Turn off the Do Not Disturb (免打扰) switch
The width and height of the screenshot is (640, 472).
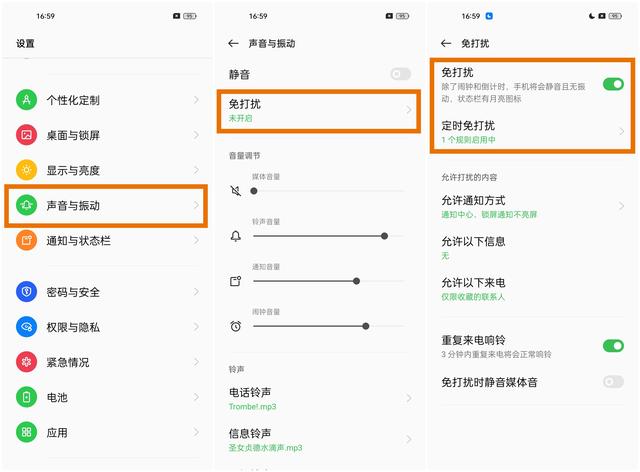click(x=613, y=84)
